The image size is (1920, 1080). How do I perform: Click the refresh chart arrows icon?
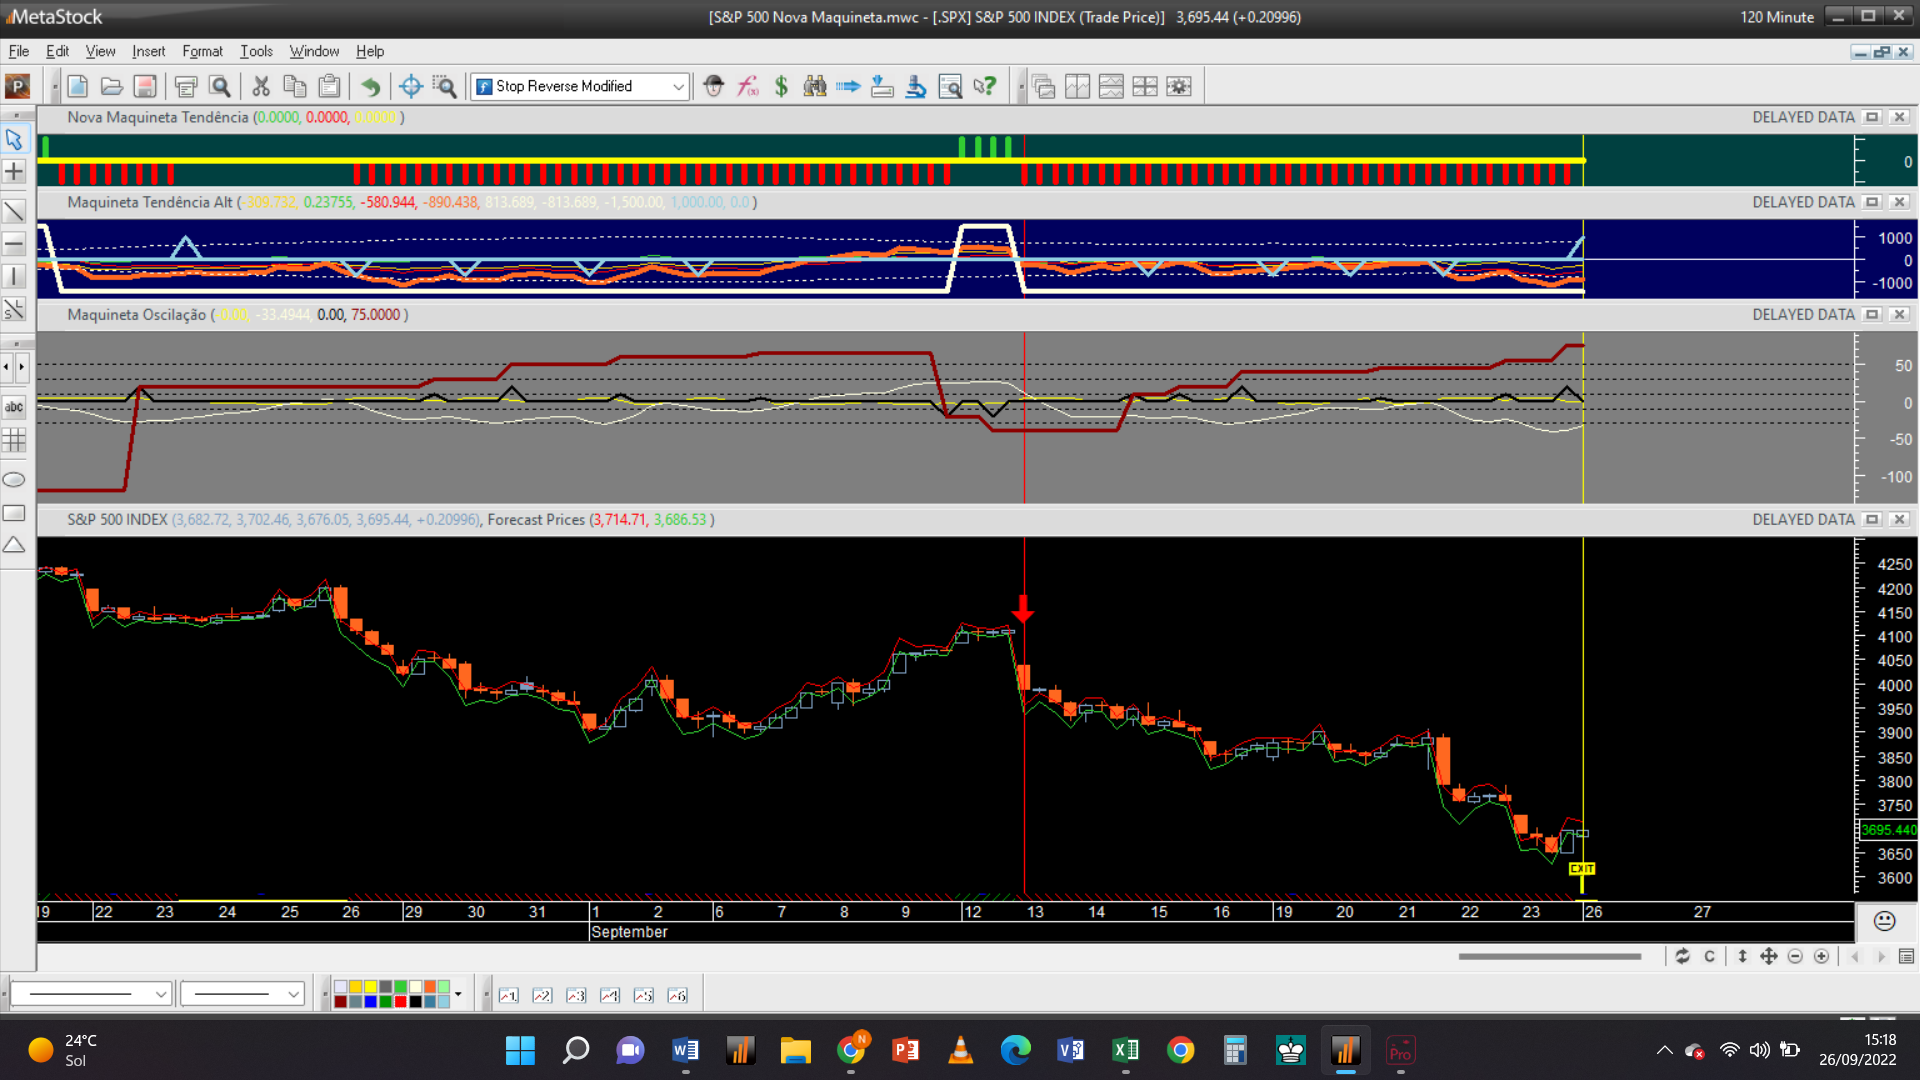point(1682,957)
